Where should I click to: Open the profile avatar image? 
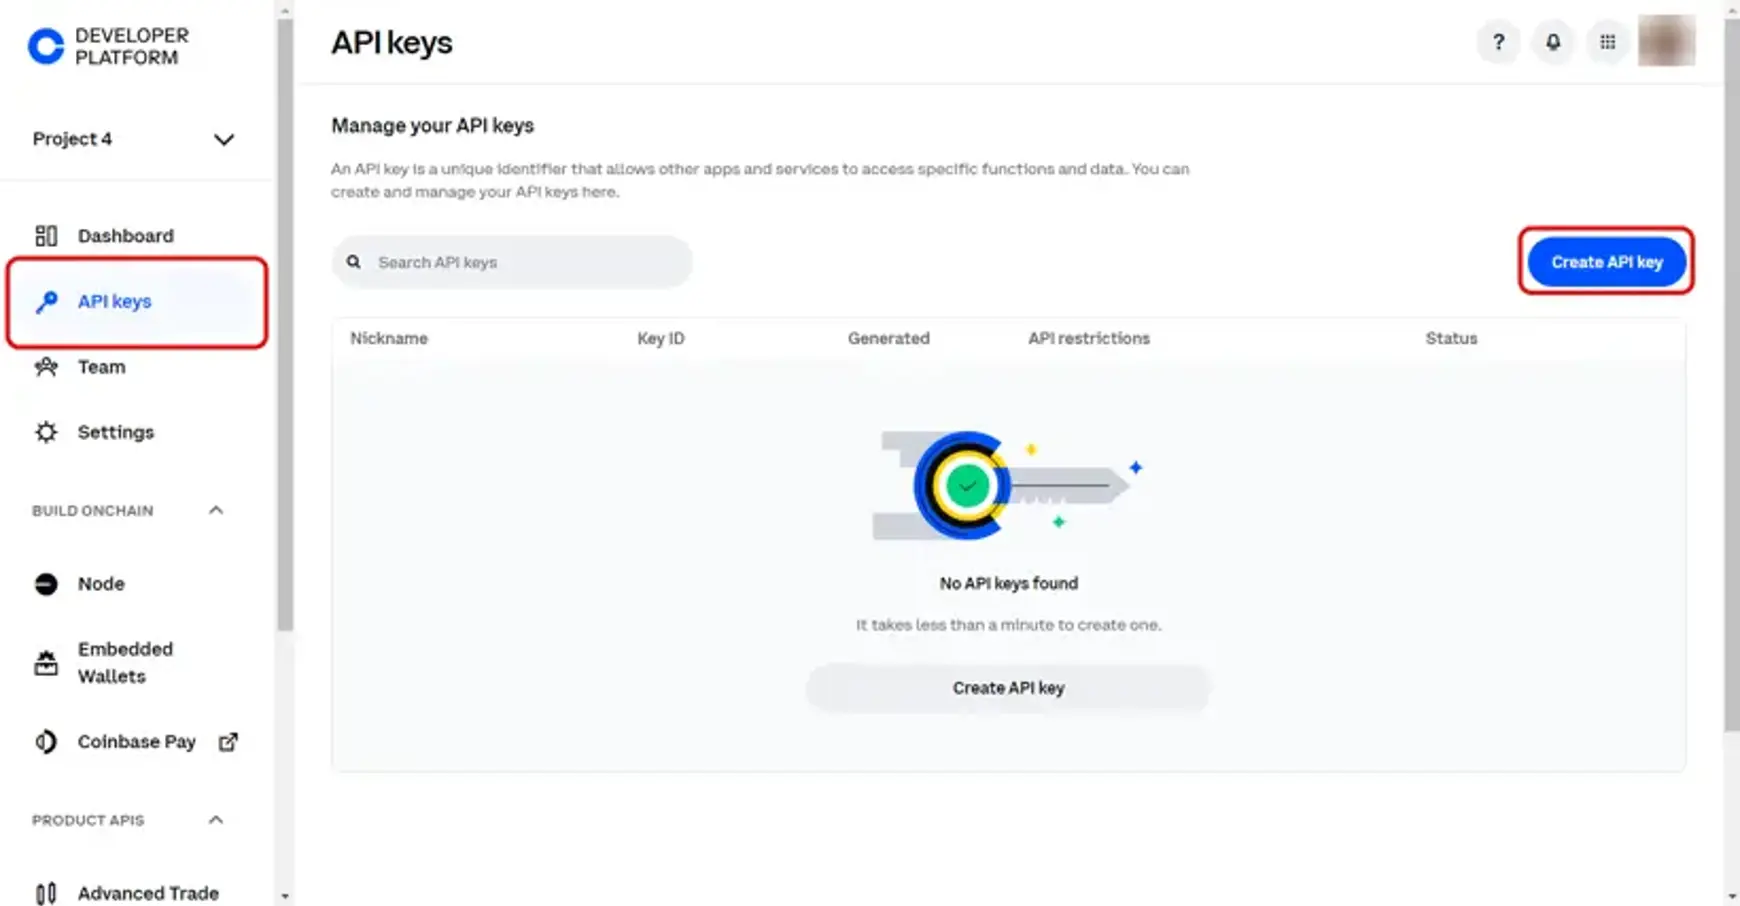point(1666,41)
